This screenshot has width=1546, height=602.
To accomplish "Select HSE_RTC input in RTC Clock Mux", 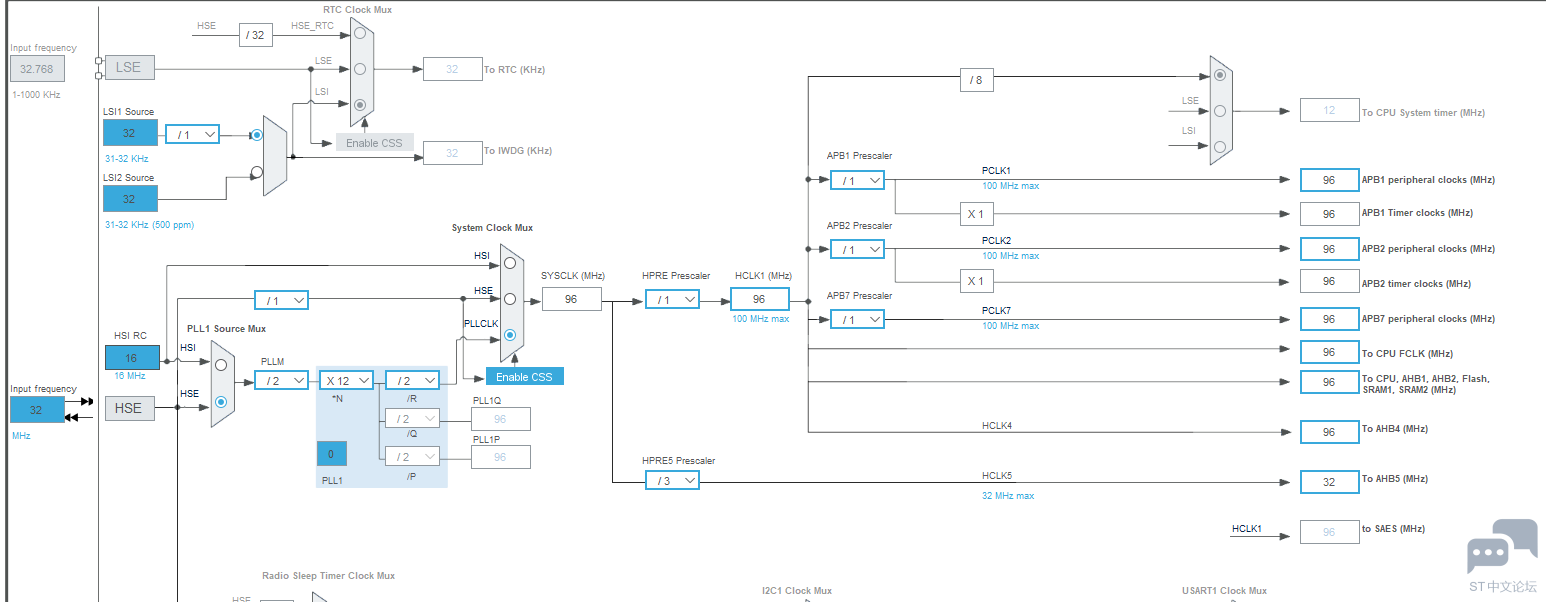I will click(x=360, y=33).
